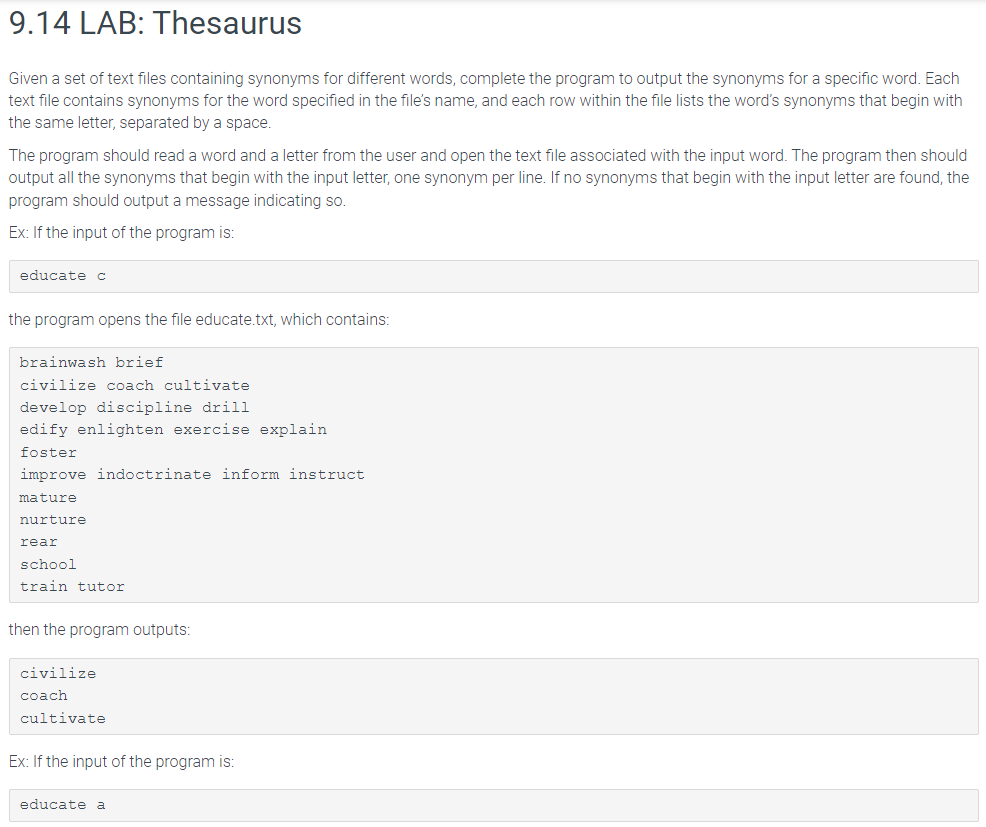Click the 'educate a' input example box
Viewport: 986px width, 827px height.
(x=494, y=805)
